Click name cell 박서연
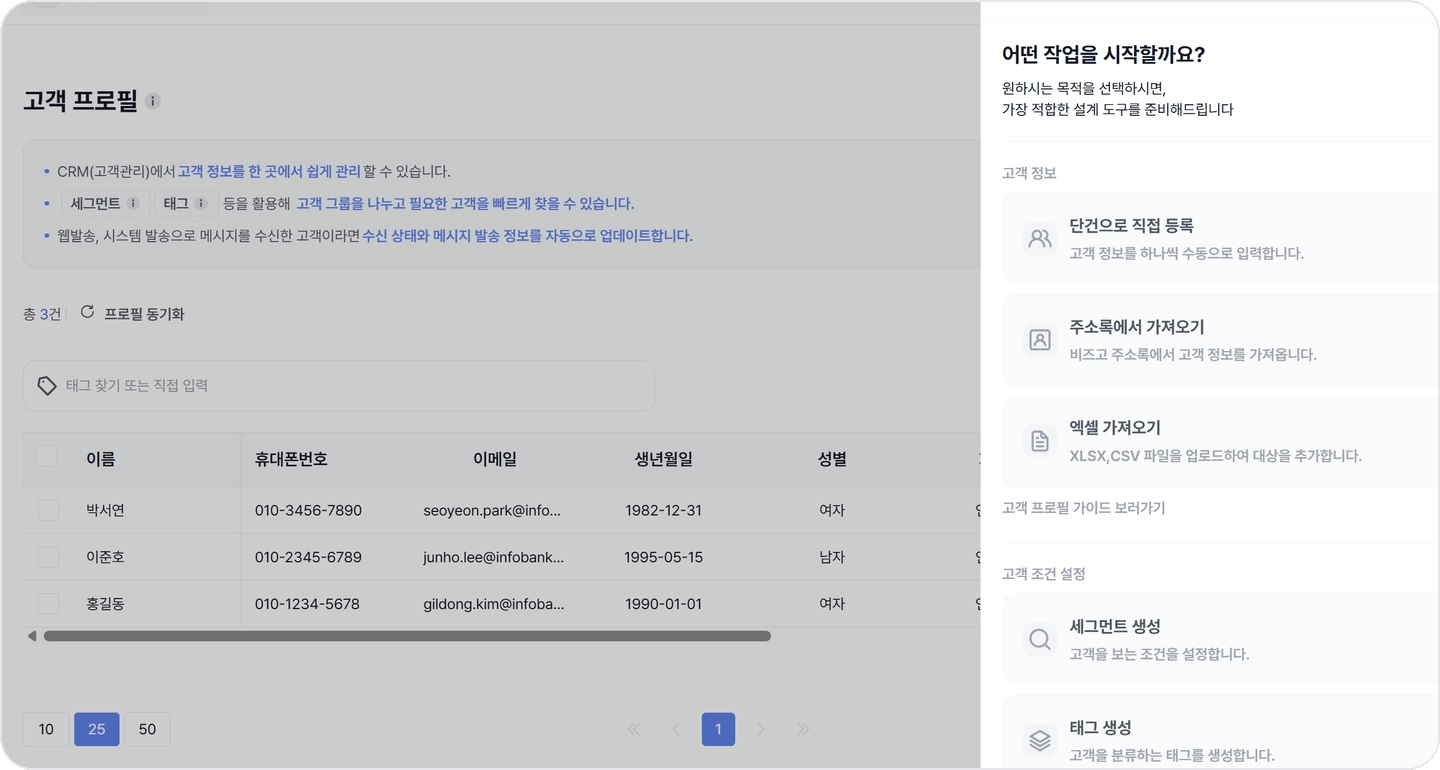Viewport: 1440px width, 770px height. pos(106,510)
